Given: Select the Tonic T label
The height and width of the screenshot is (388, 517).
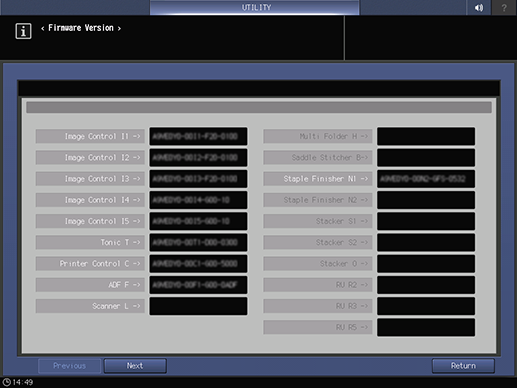Looking at the screenshot, I should click(90, 242).
